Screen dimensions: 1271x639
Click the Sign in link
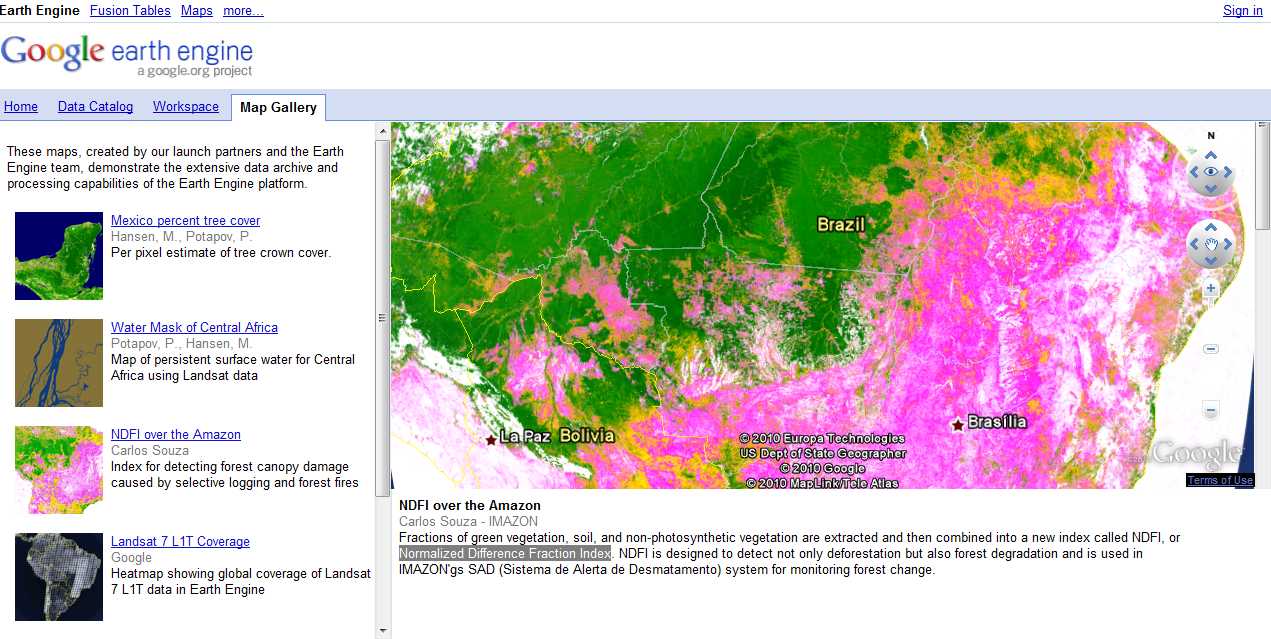tap(1242, 10)
